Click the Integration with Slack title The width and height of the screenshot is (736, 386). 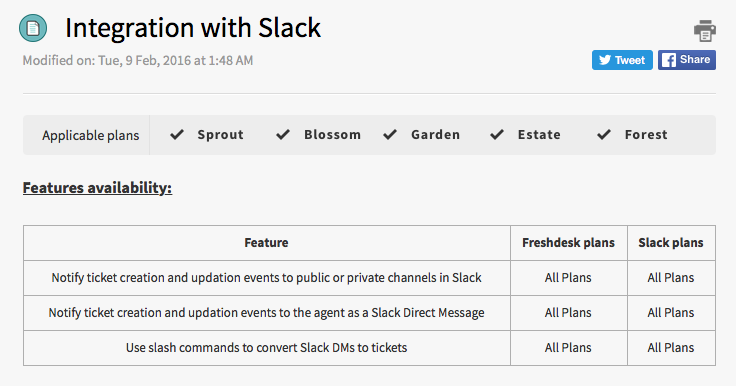(x=193, y=28)
